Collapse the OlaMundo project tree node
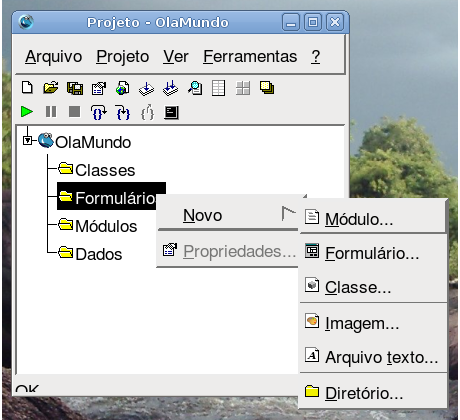Viewport: 460px width, 420px height. point(27,140)
